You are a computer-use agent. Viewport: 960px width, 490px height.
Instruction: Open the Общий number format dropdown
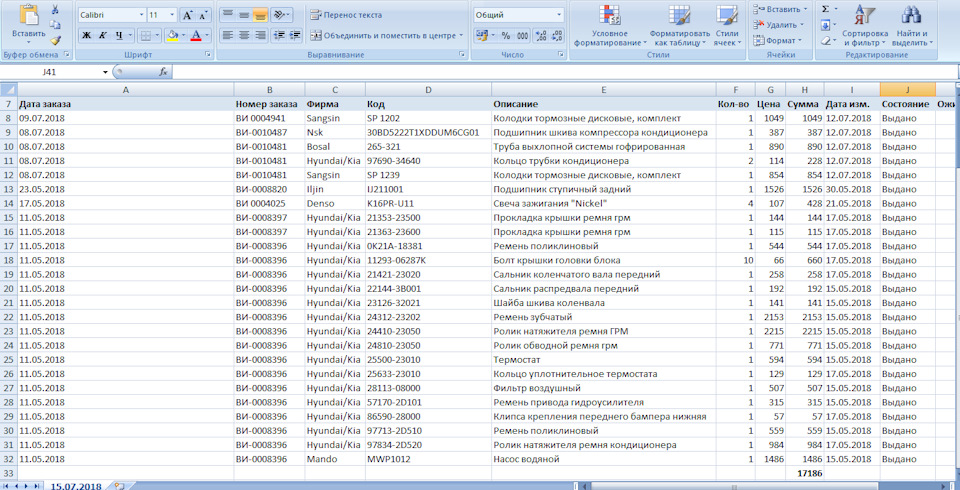(x=559, y=15)
